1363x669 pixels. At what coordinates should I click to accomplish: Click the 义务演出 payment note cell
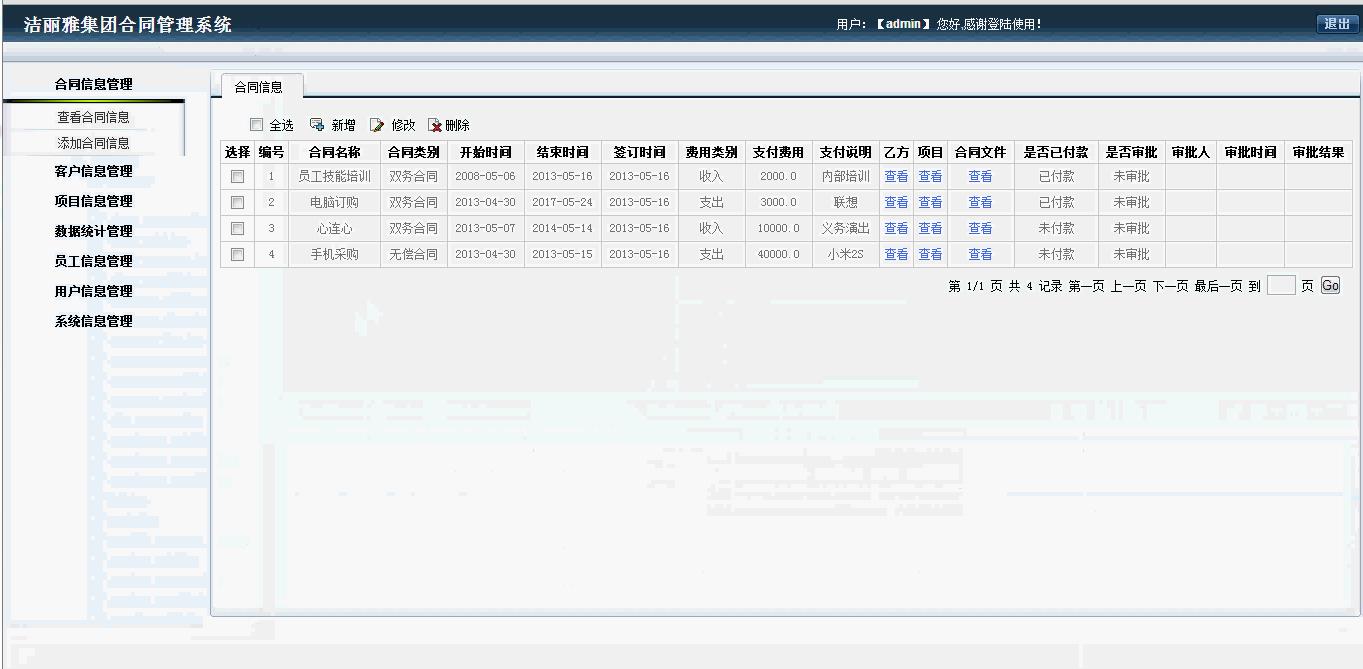pos(845,228)
